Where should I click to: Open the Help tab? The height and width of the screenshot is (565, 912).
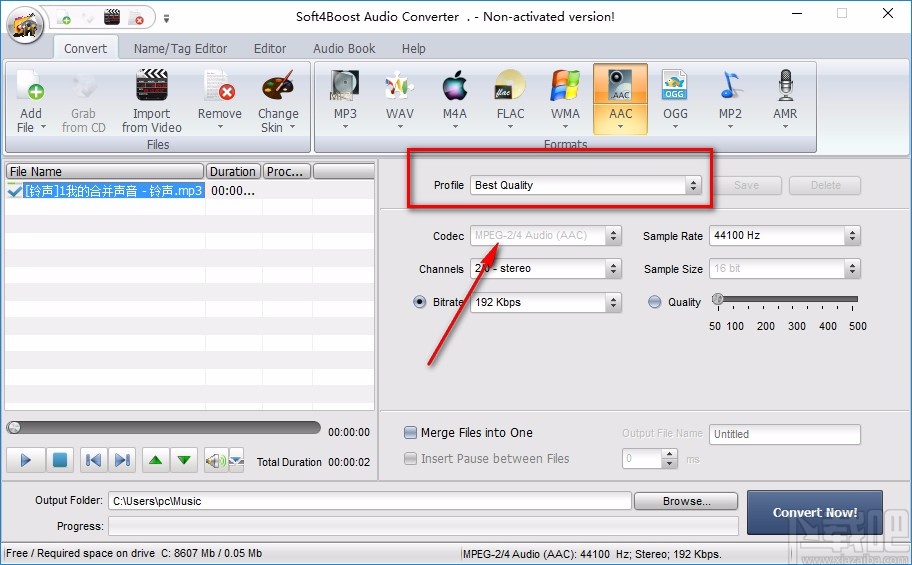coord(414,48)
